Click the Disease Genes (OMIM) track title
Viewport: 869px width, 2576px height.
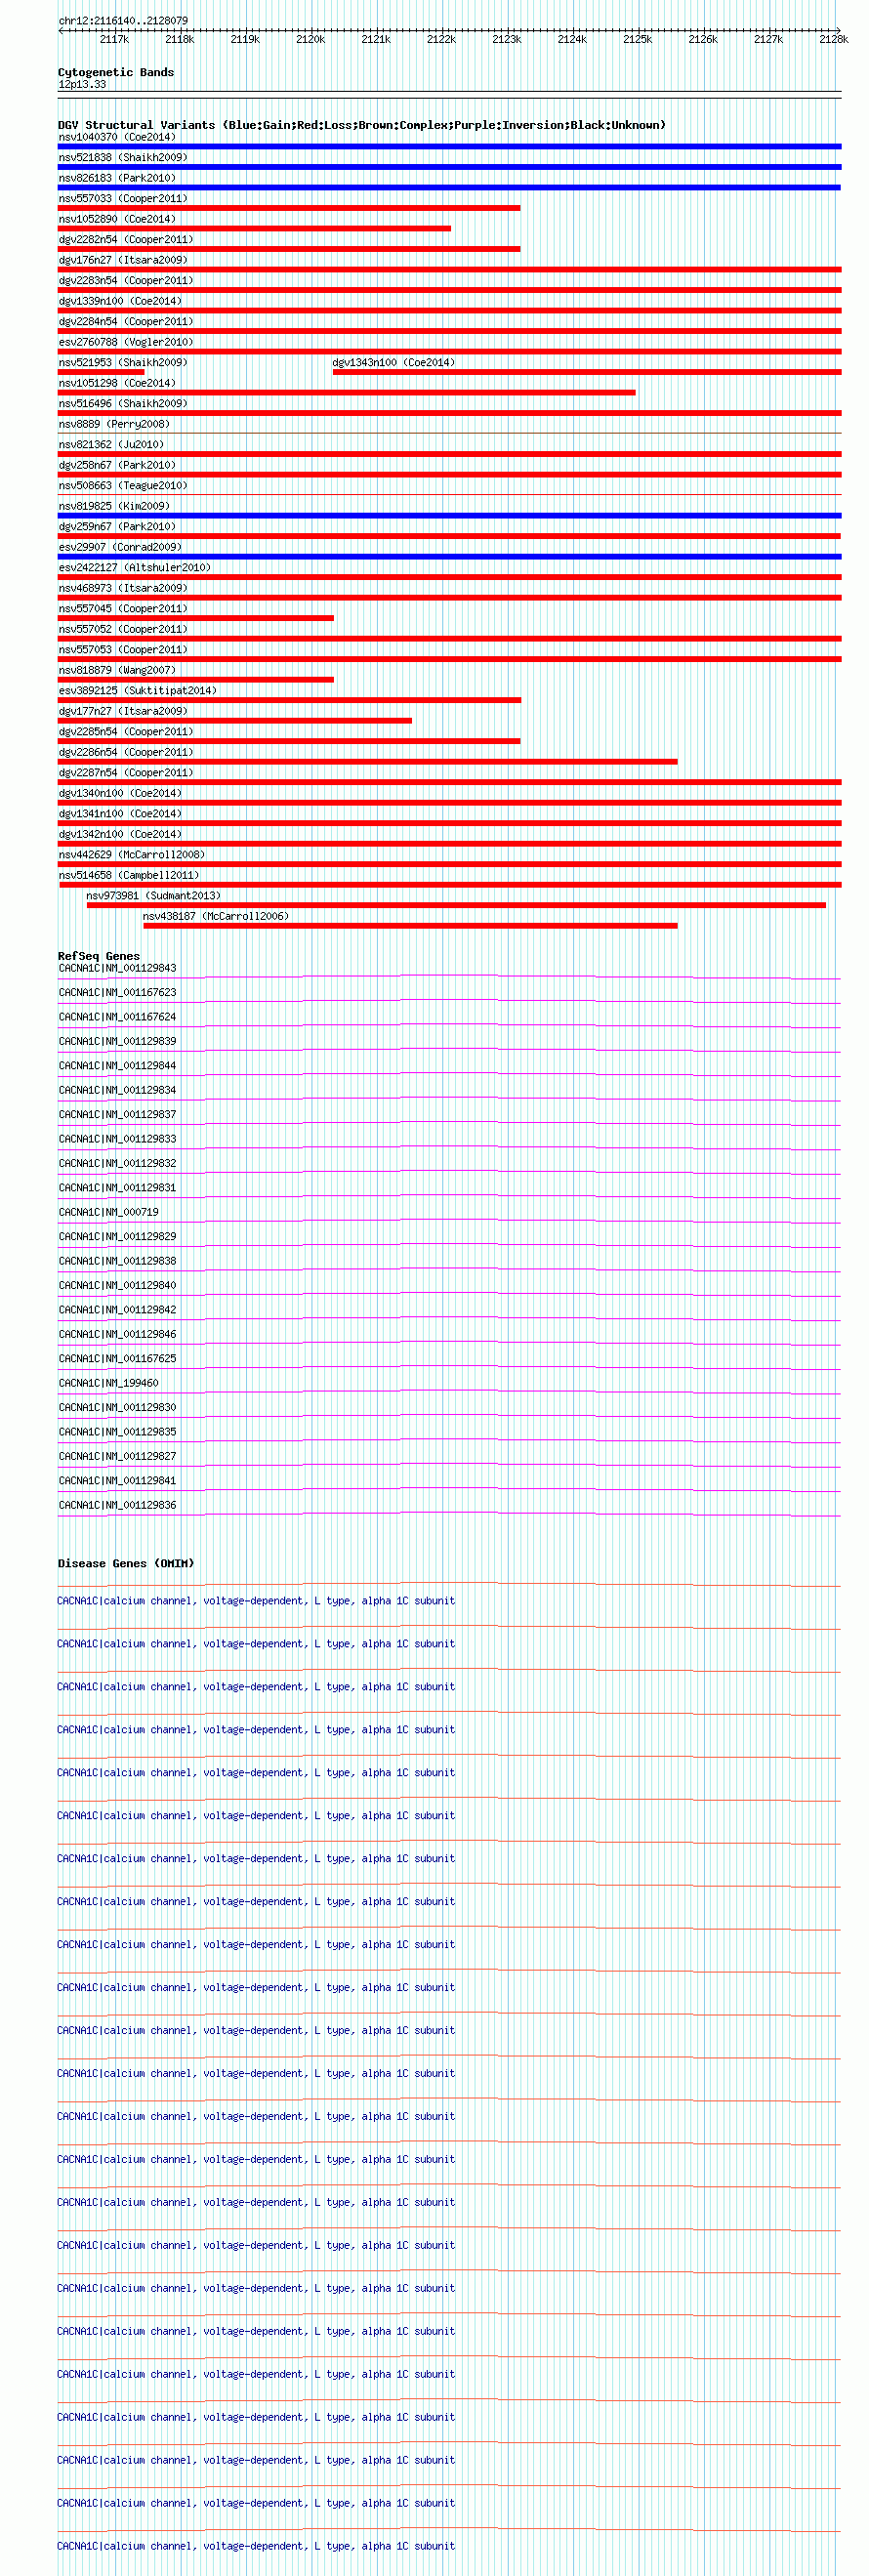[x=126, y=1563]
